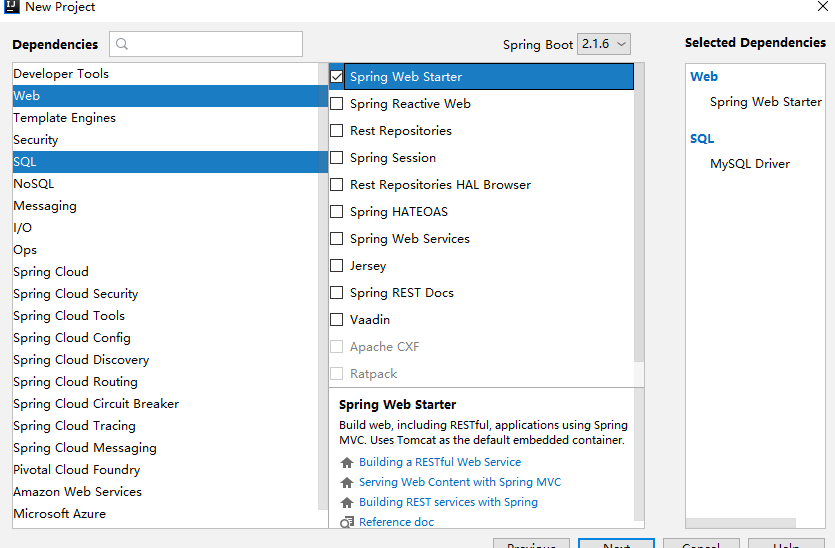Click the home icon beside Serving Web Content

pos(347,482)
